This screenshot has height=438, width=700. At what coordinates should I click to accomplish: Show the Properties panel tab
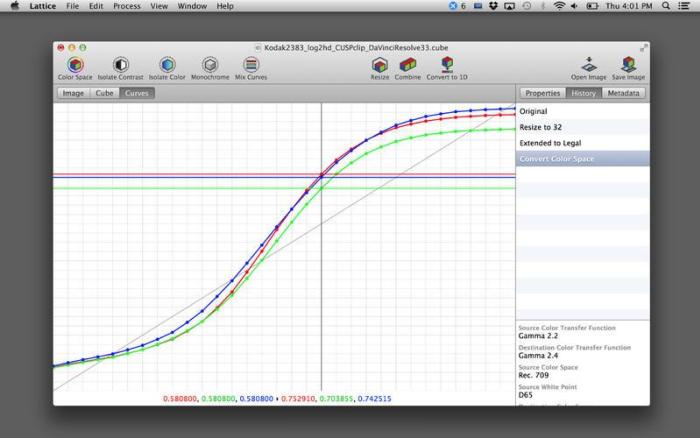[x=543, y=93]
